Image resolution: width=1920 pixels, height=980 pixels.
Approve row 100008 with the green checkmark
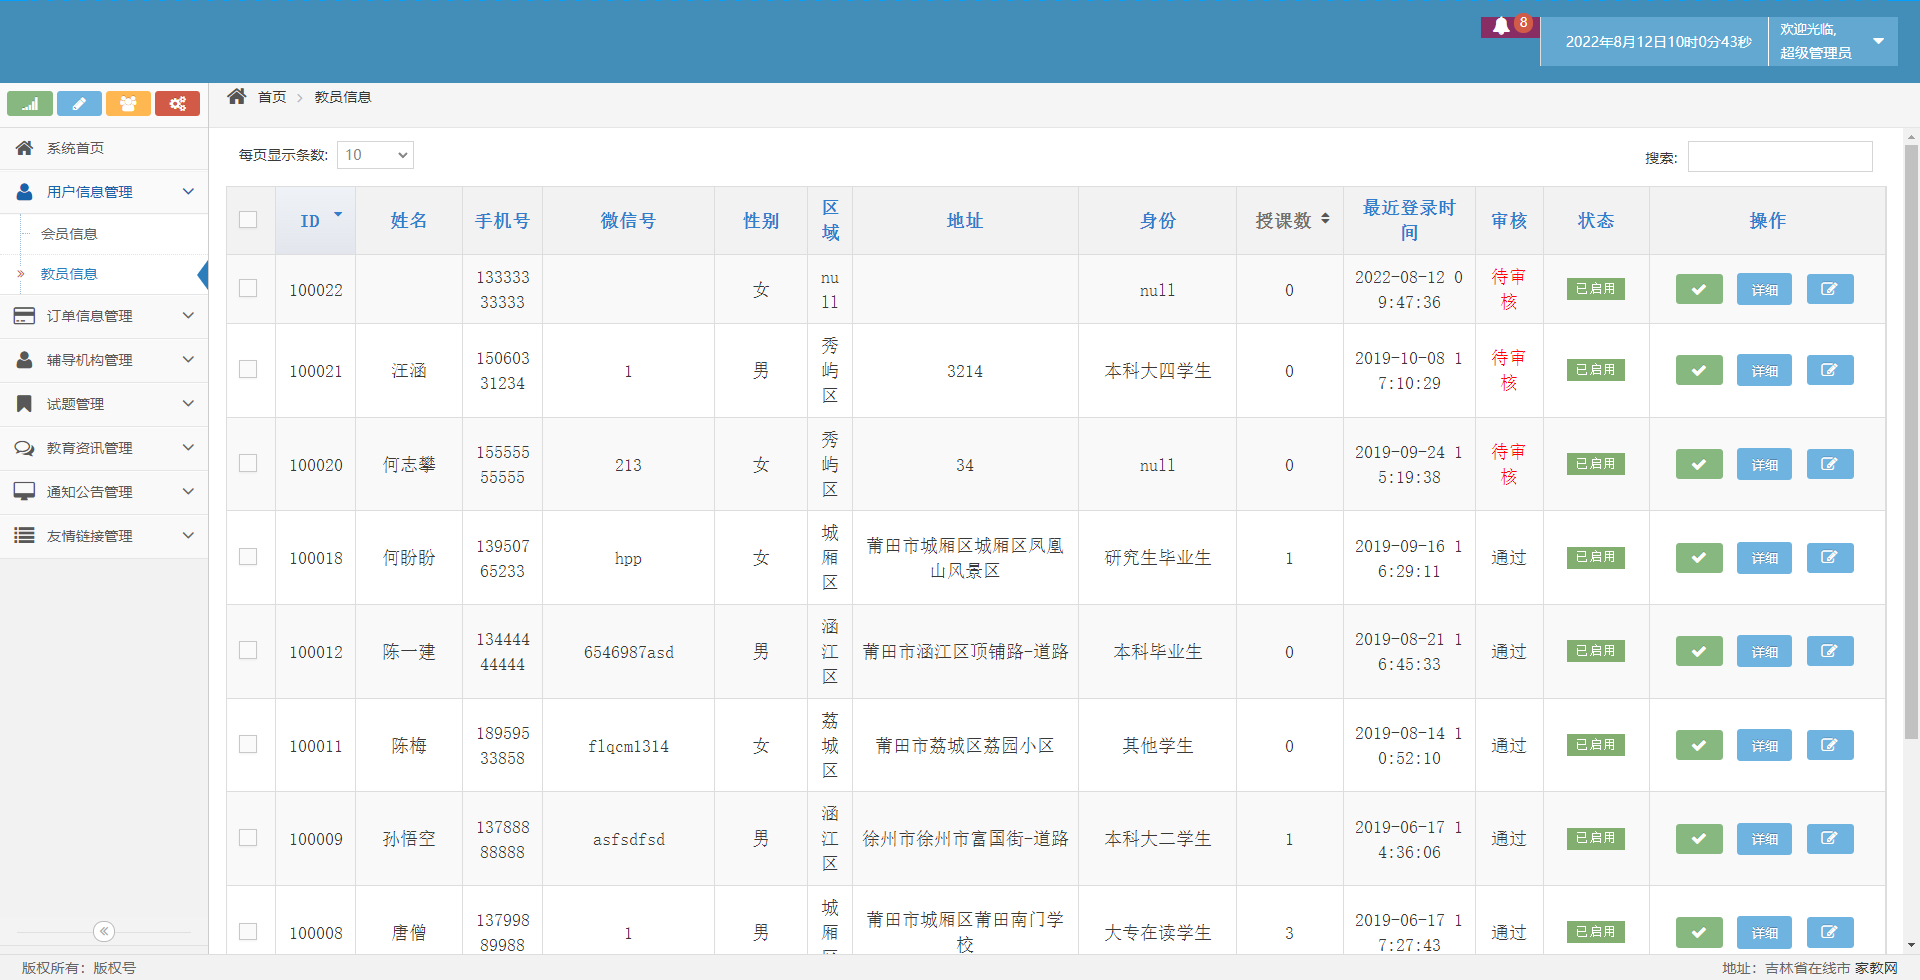1699,932
